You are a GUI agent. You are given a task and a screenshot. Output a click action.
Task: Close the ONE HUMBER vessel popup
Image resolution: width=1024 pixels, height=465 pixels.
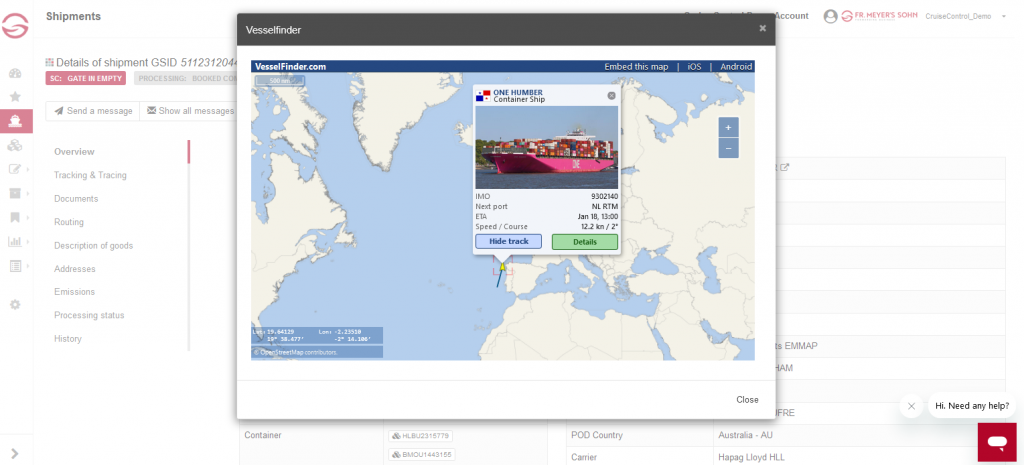[x=611, y=95]
